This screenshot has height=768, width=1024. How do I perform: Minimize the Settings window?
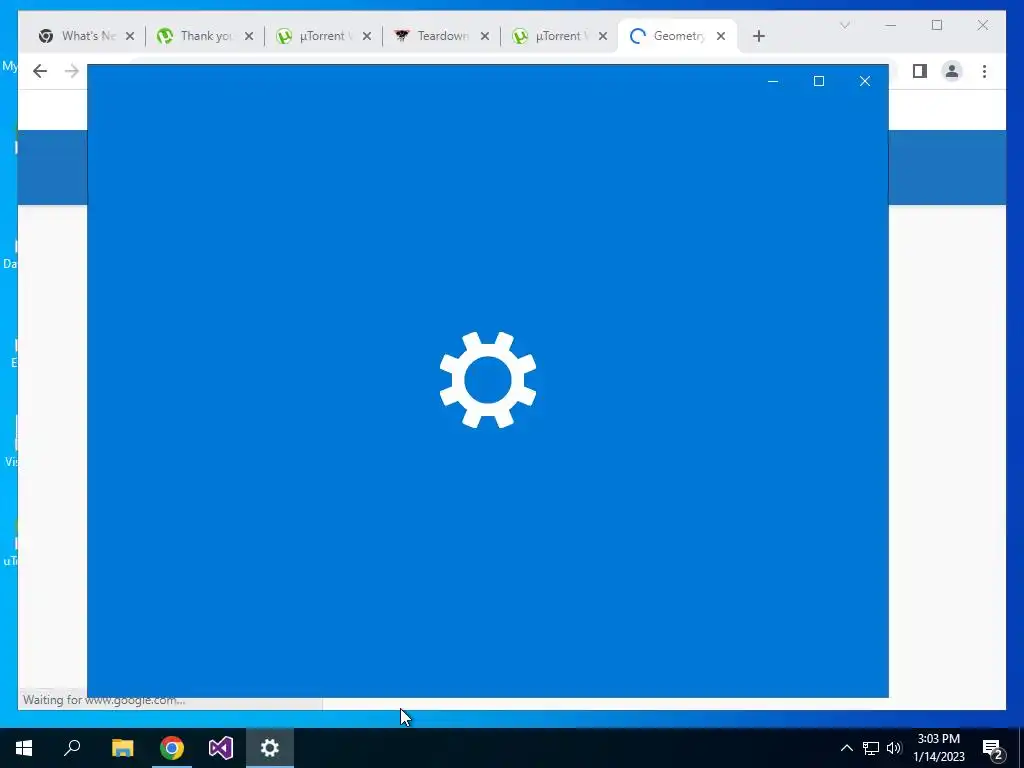click(x=773, y=81)
